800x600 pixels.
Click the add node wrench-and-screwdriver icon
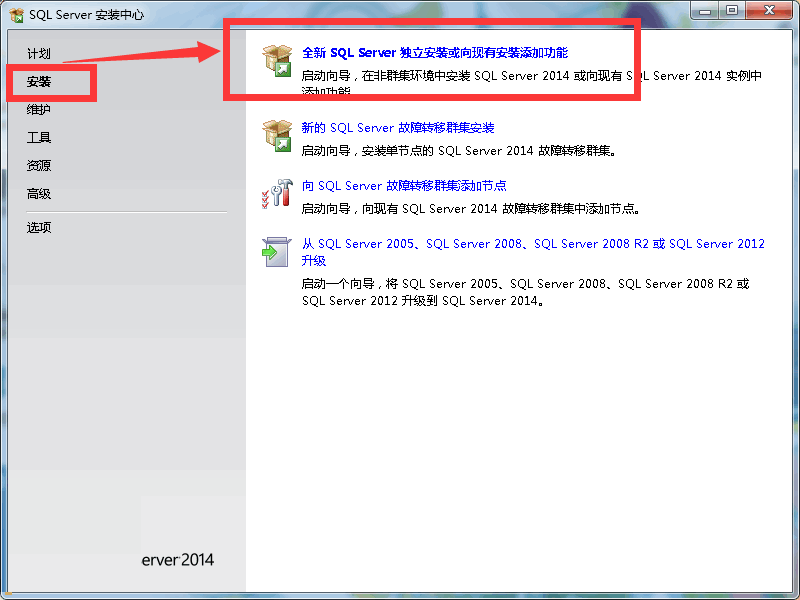tap(276, 194)
